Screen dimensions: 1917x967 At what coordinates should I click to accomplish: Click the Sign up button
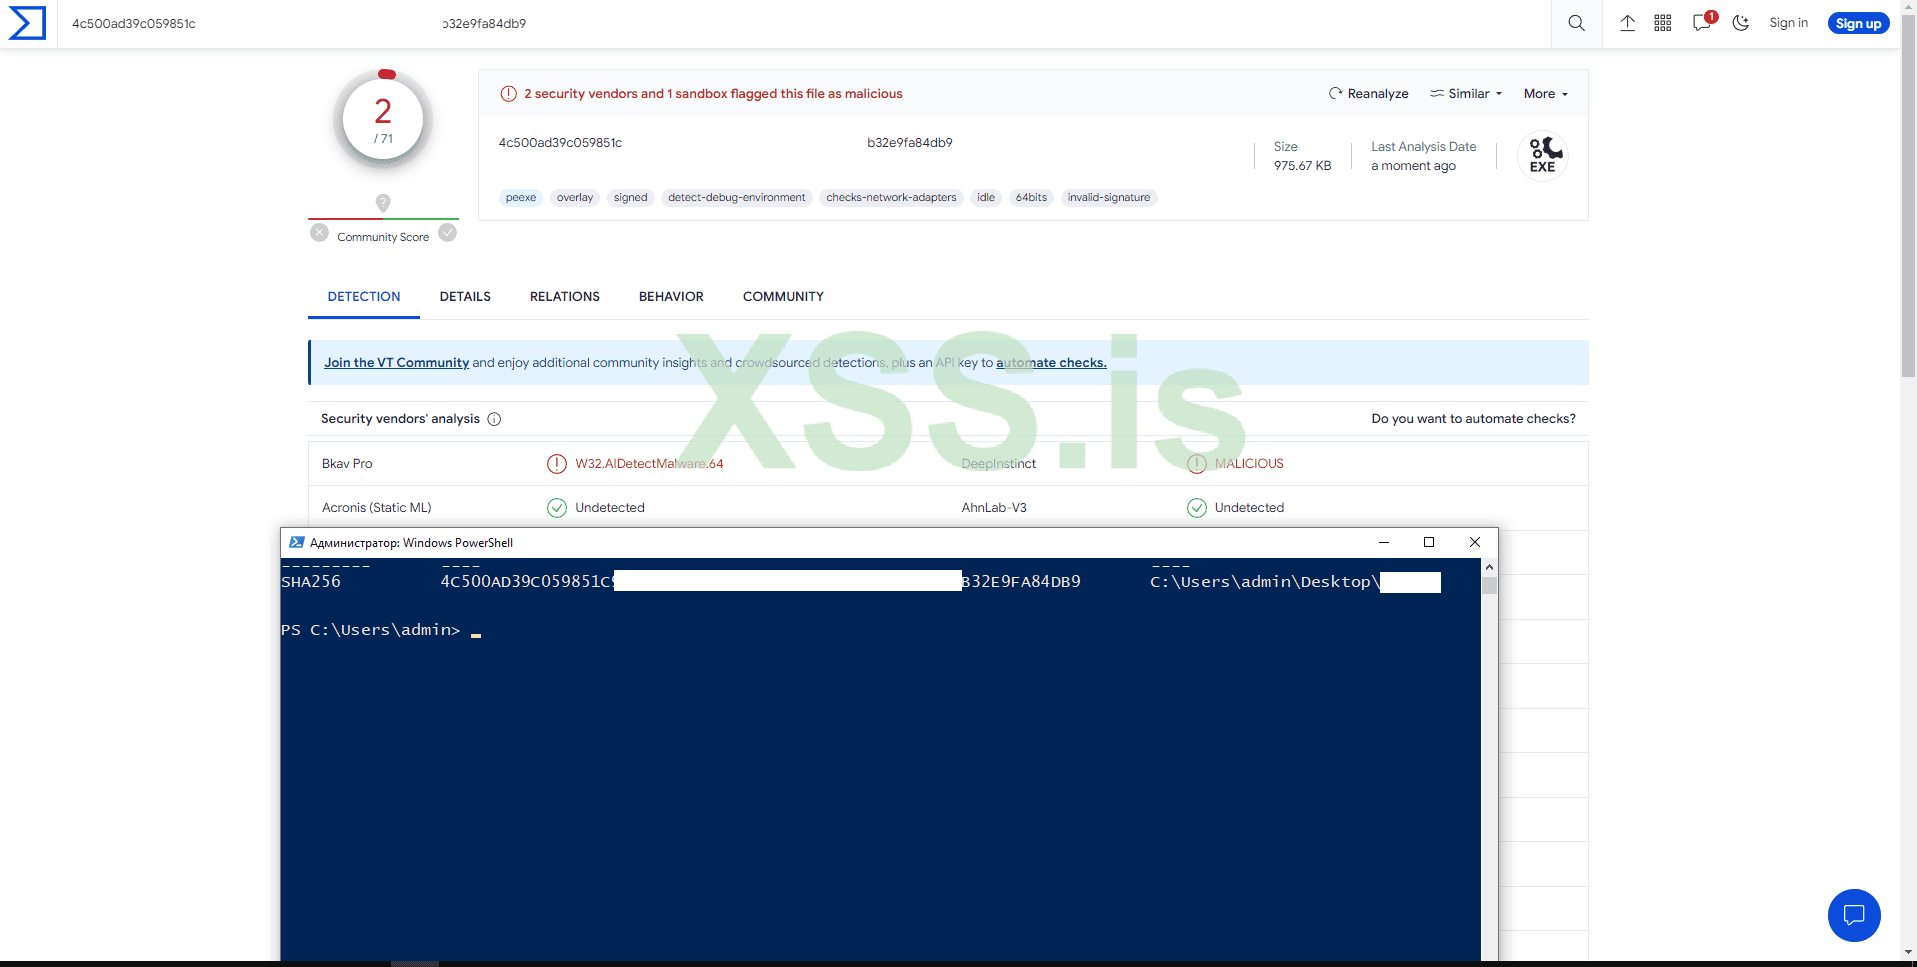click(1858, 23)
